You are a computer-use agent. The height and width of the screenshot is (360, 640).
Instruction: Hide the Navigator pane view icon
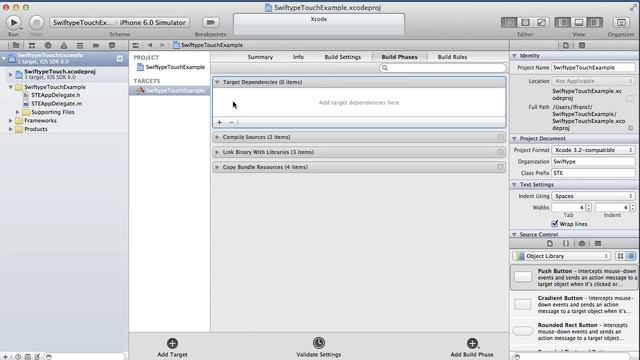coord(563,22)
